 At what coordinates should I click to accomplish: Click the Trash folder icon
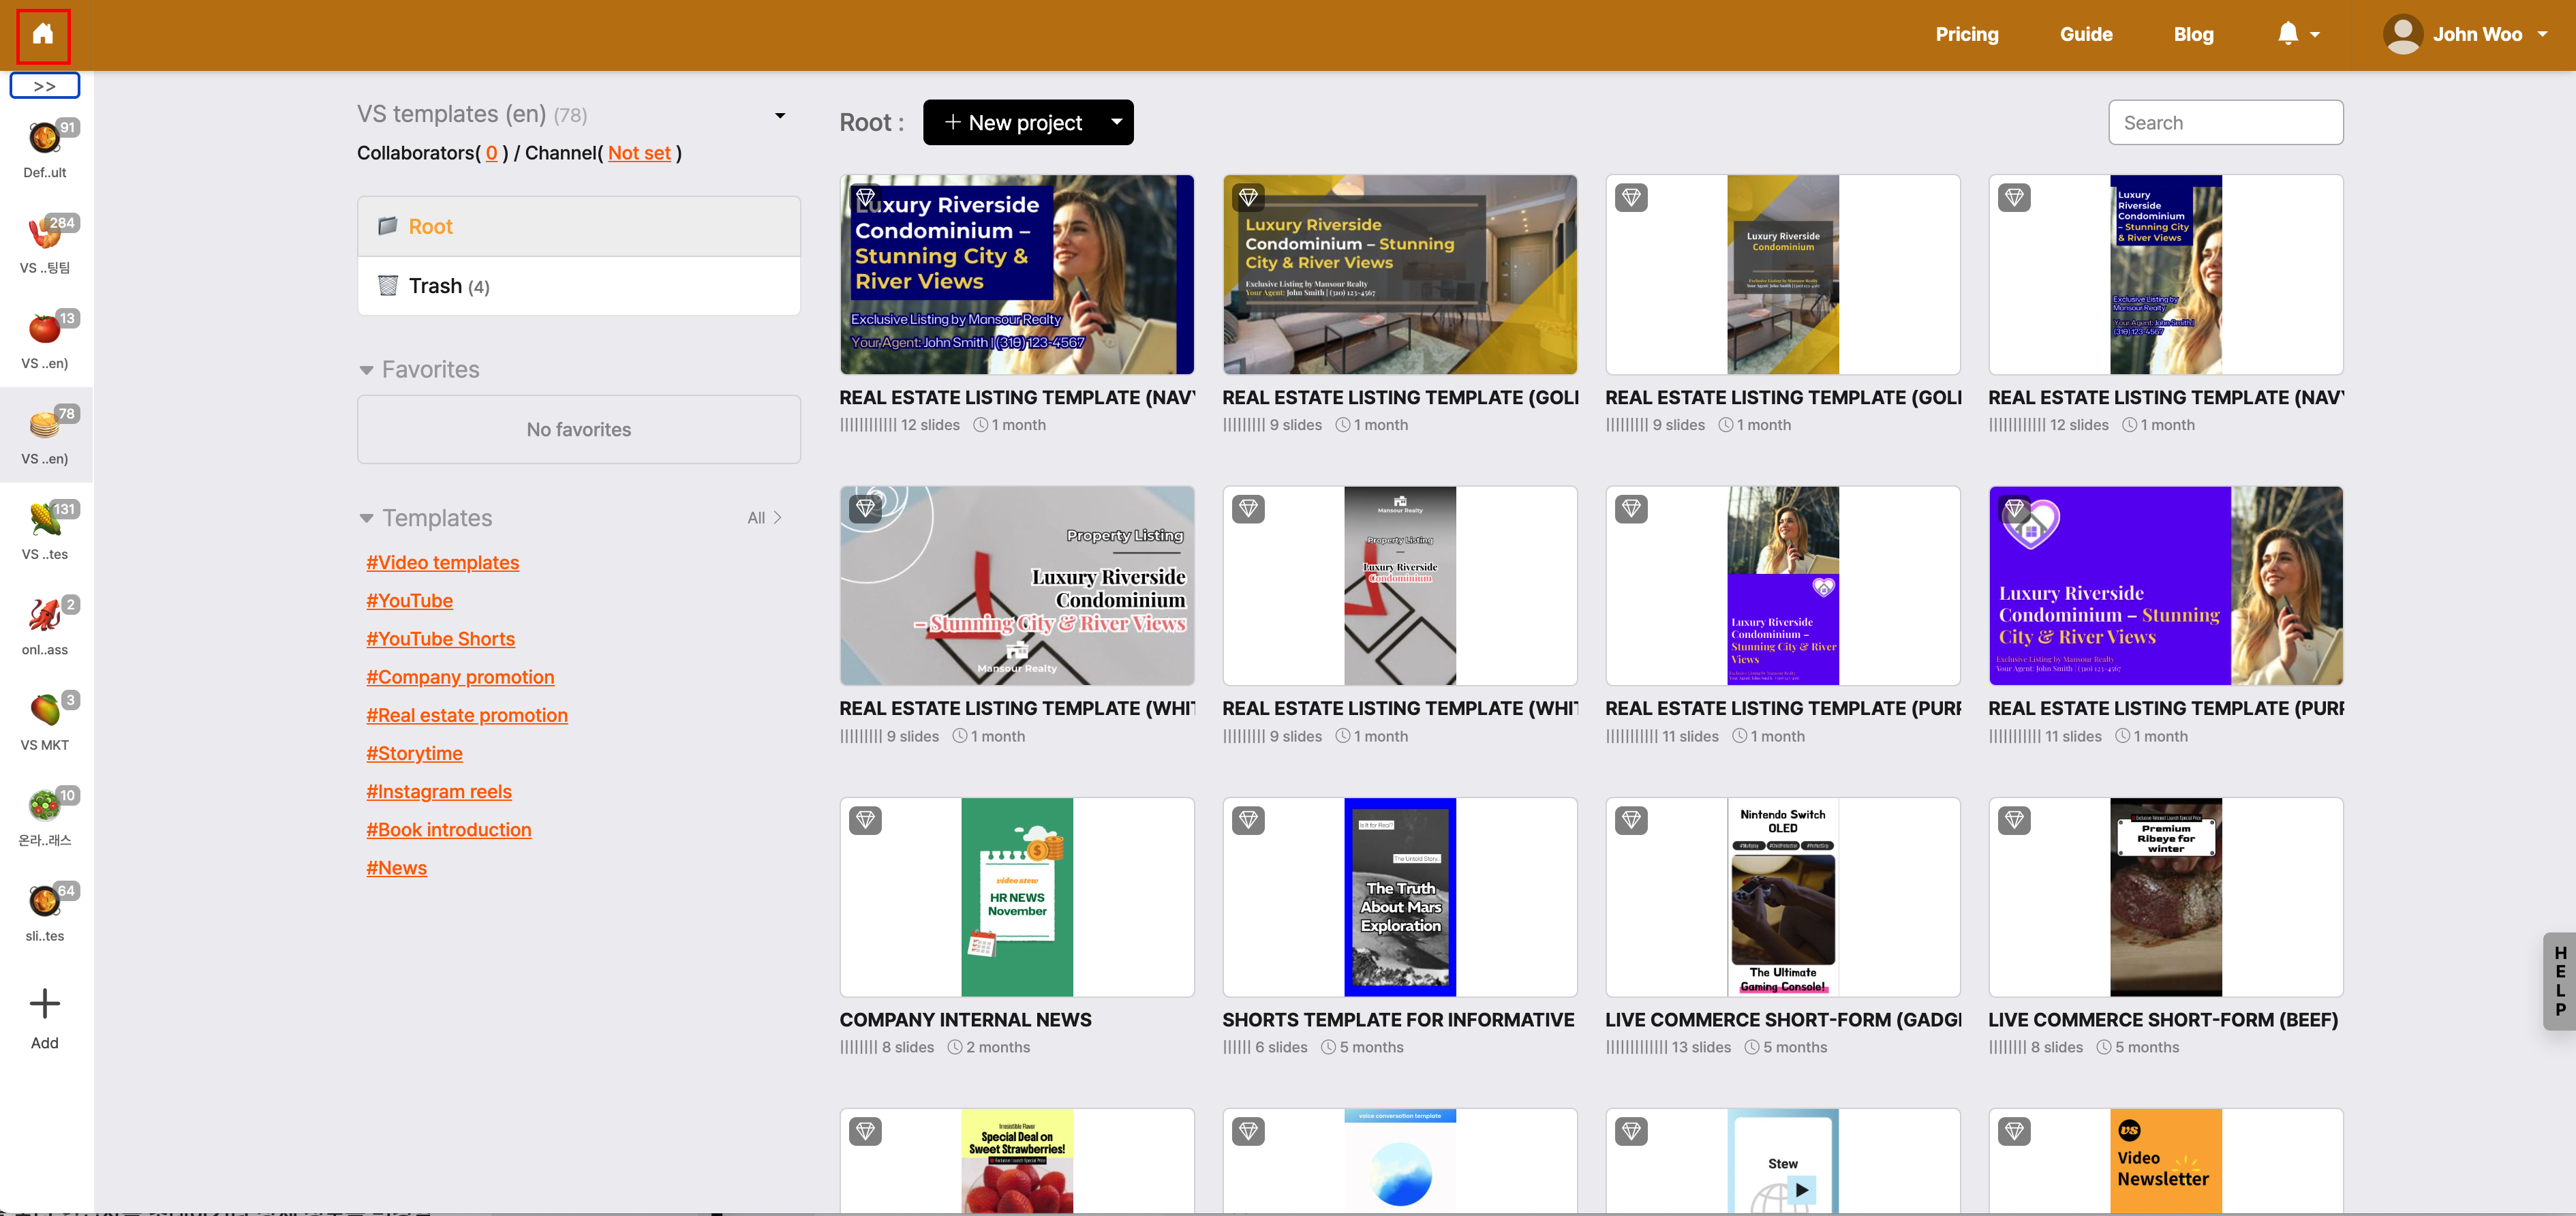388,286
